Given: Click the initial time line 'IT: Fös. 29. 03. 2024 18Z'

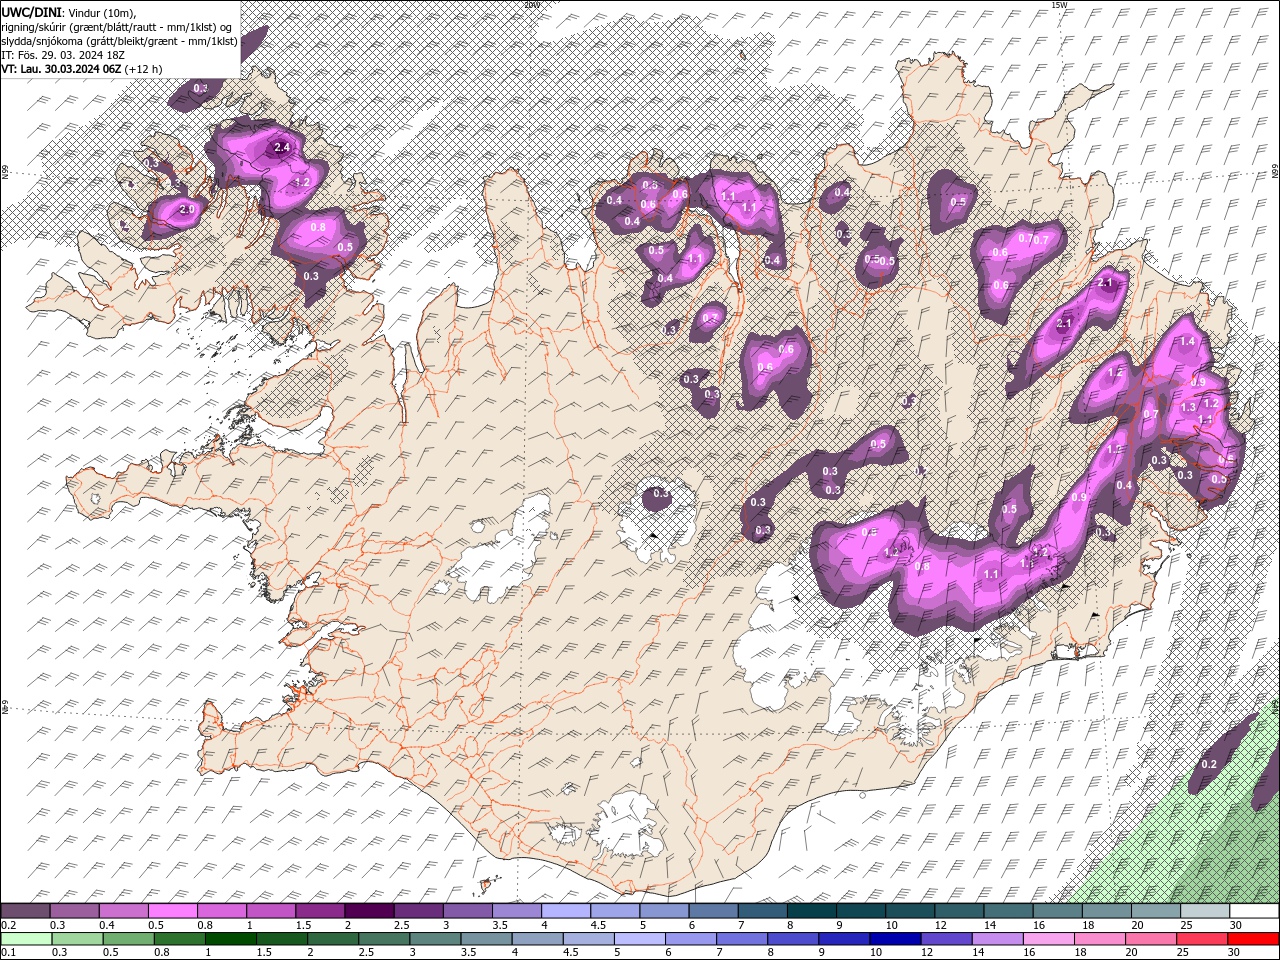Looking at the screenshot, I should (62, 55).
